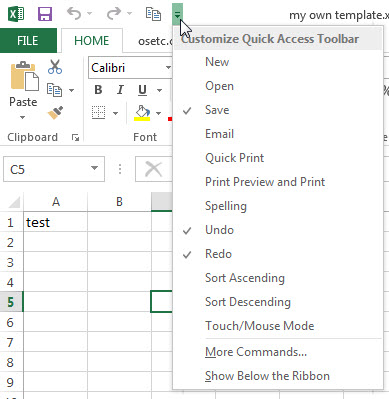This screenshot has height=399, width=389.
Task: Choose Show Below the Ribbon
Action: [278, 376]
